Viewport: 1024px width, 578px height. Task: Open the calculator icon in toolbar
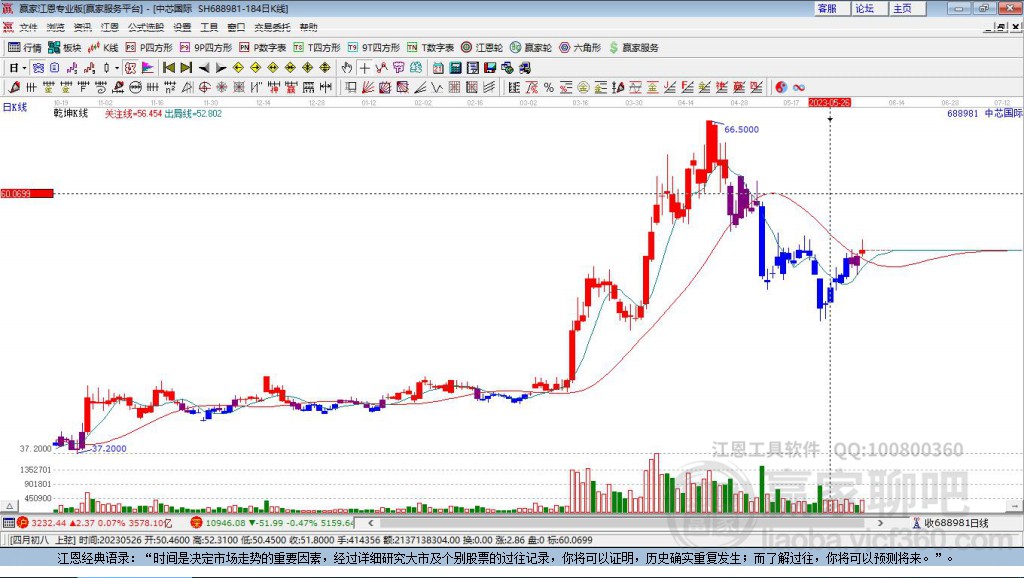[455, 68]
